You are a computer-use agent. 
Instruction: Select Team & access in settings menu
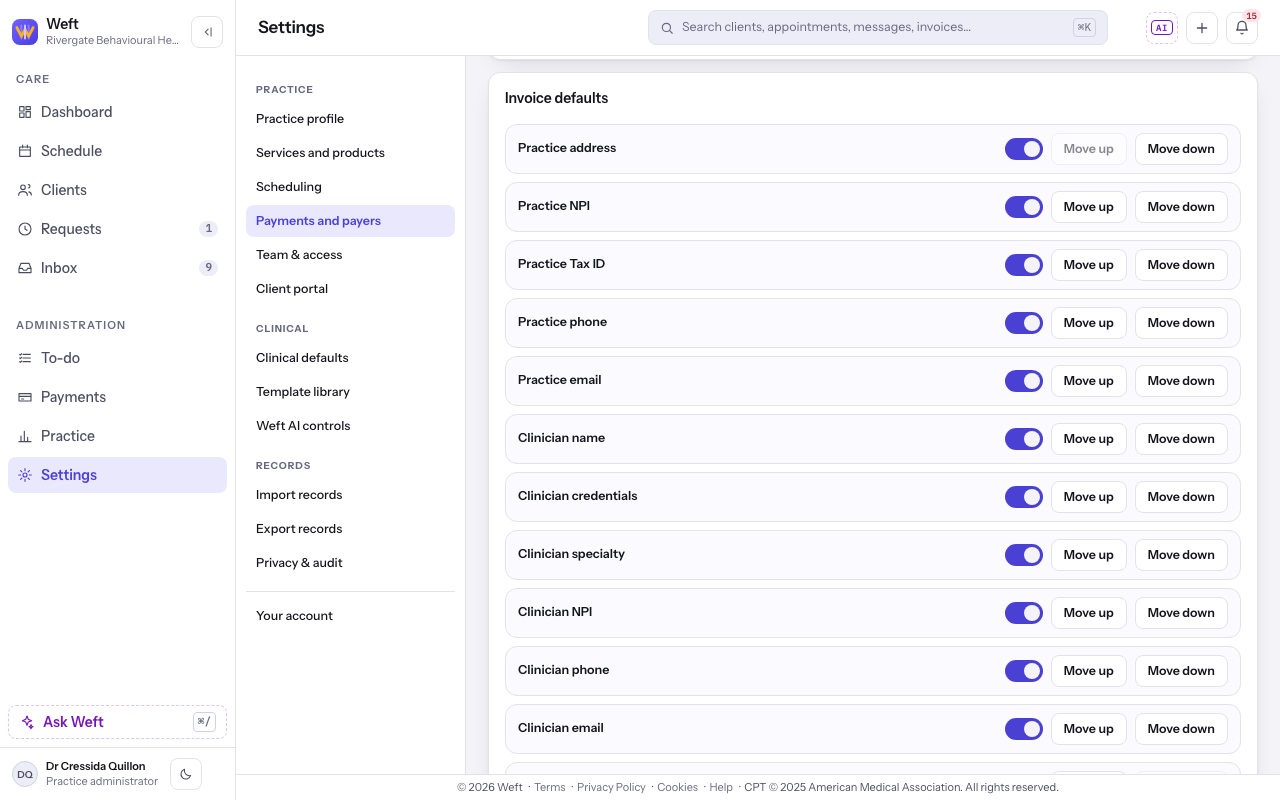(350, 255)
